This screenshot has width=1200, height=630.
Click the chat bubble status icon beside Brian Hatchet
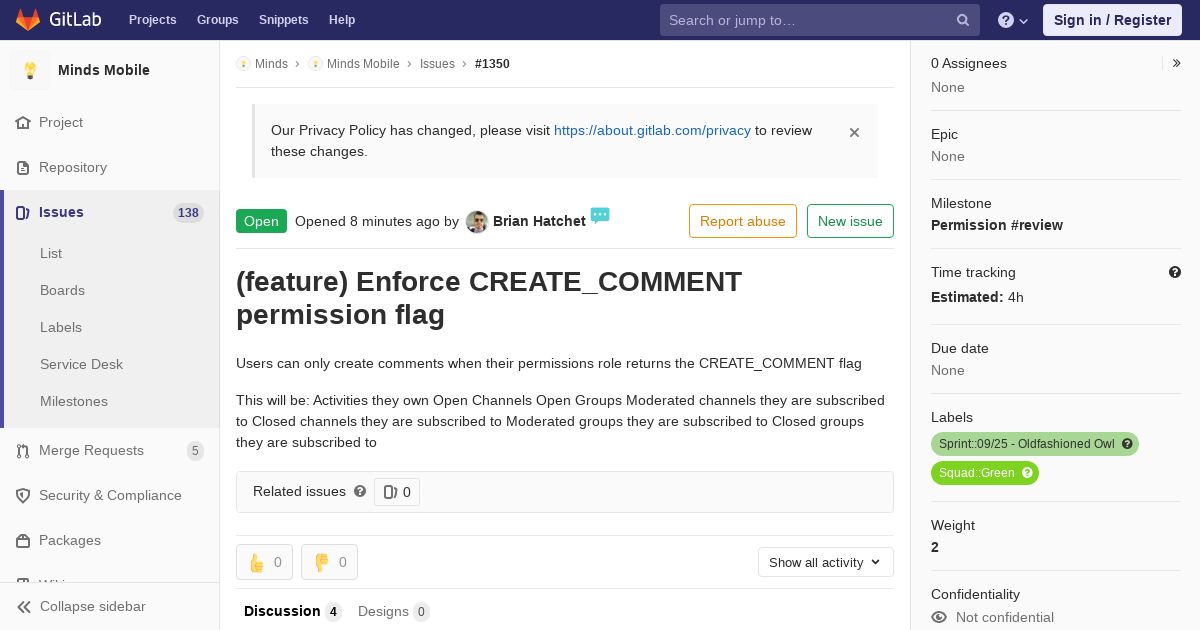point(600,215)
